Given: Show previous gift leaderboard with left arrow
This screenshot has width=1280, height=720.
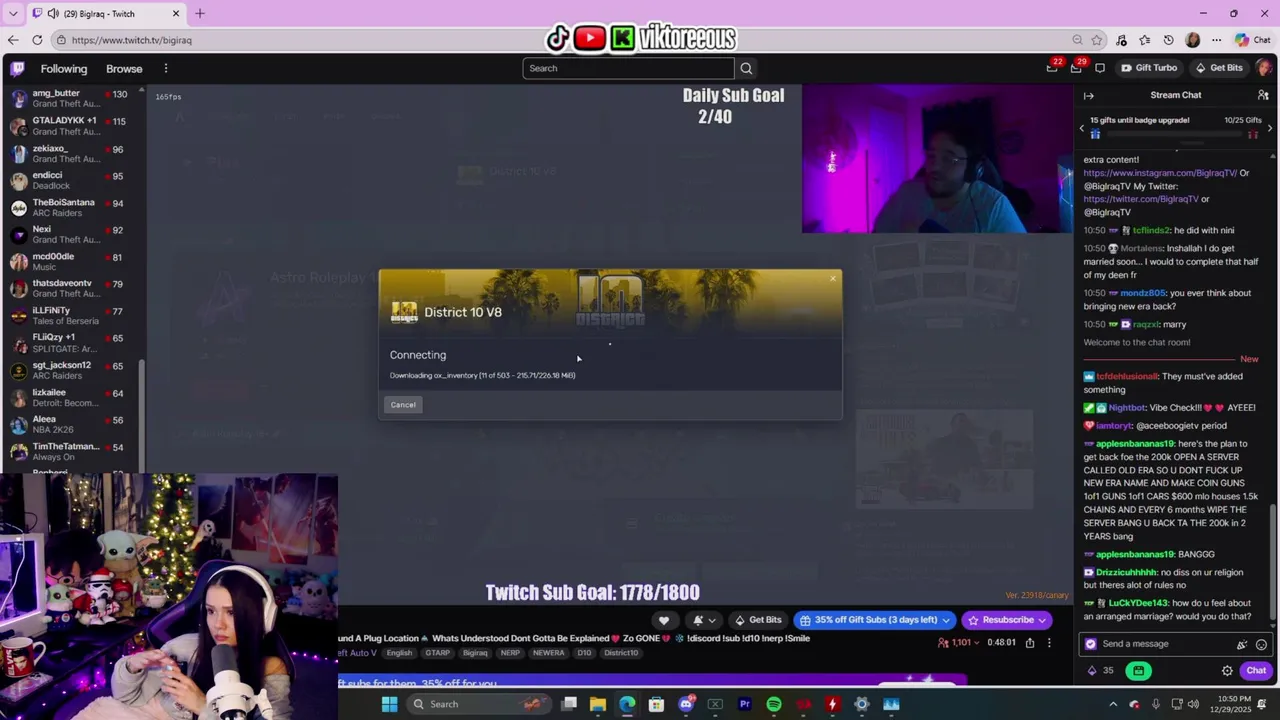Looking at the screenshot, I should (x=1081, y=128).
